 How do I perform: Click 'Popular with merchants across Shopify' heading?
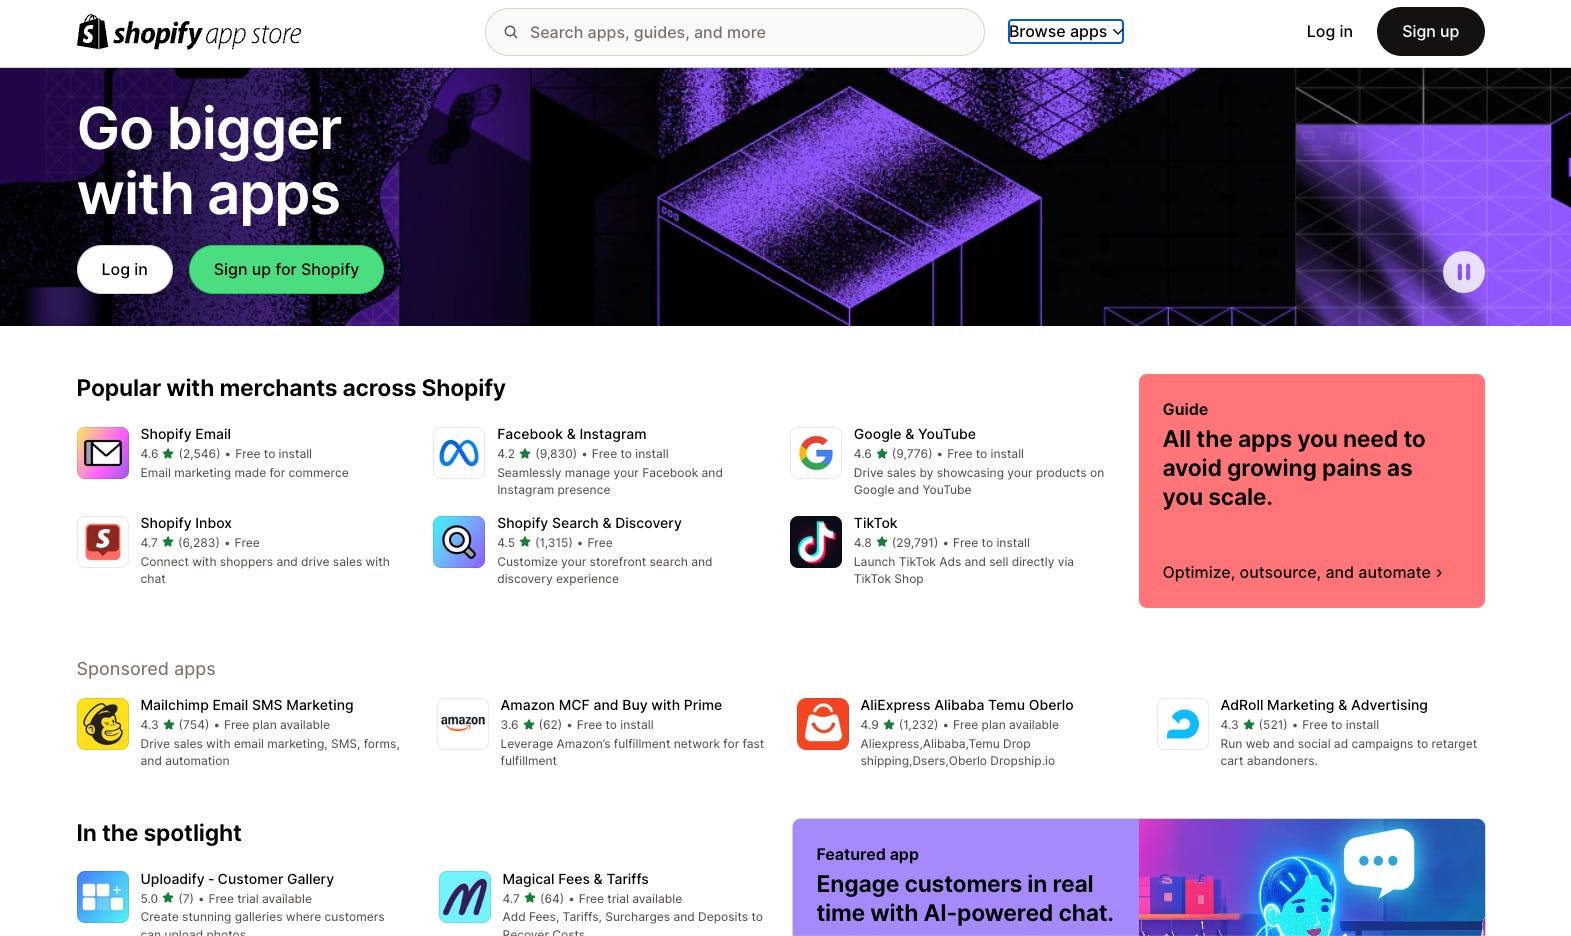(291, 388)
